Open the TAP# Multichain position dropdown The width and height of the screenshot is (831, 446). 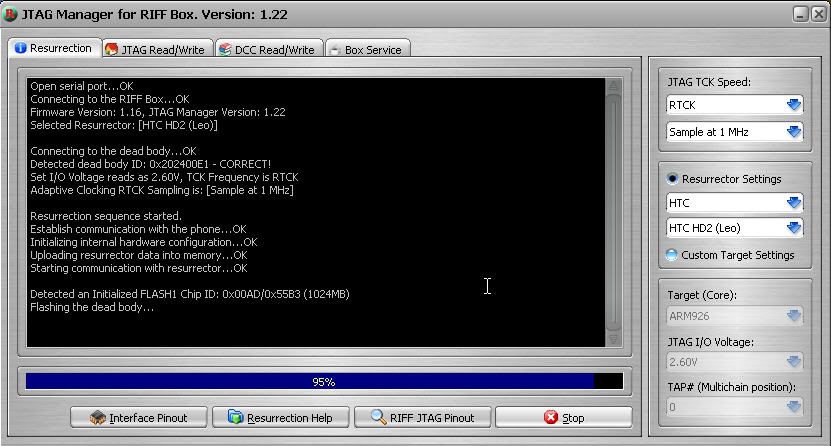pos(734,407)
